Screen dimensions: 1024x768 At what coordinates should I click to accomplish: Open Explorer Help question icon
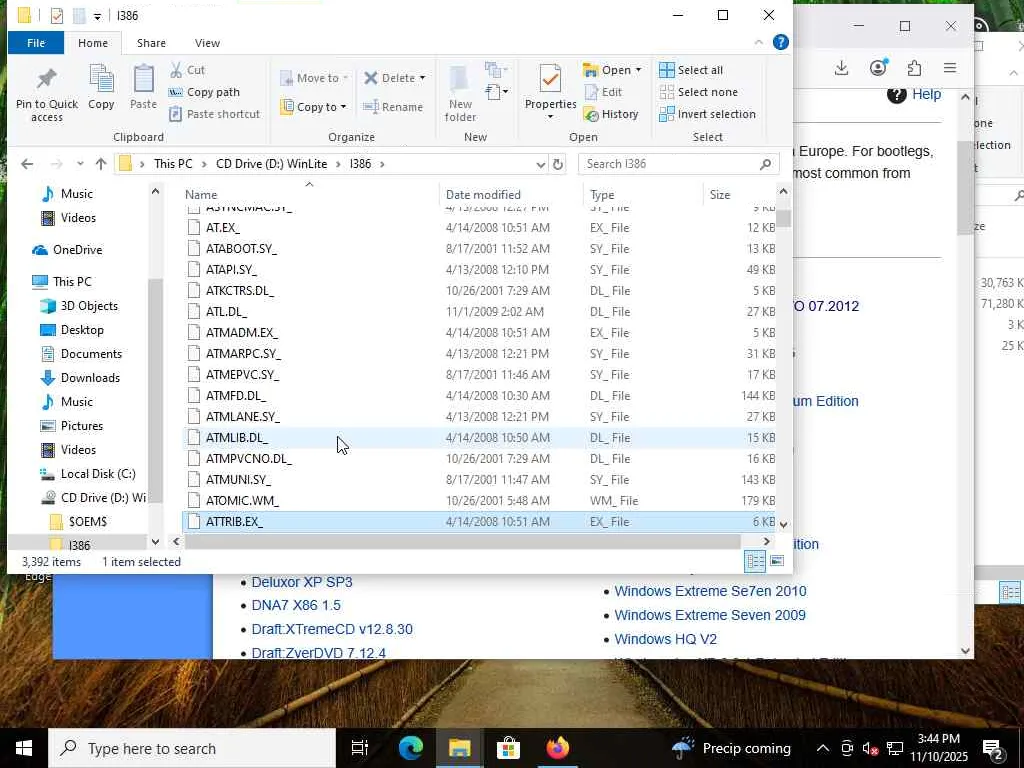click(780, 42)
